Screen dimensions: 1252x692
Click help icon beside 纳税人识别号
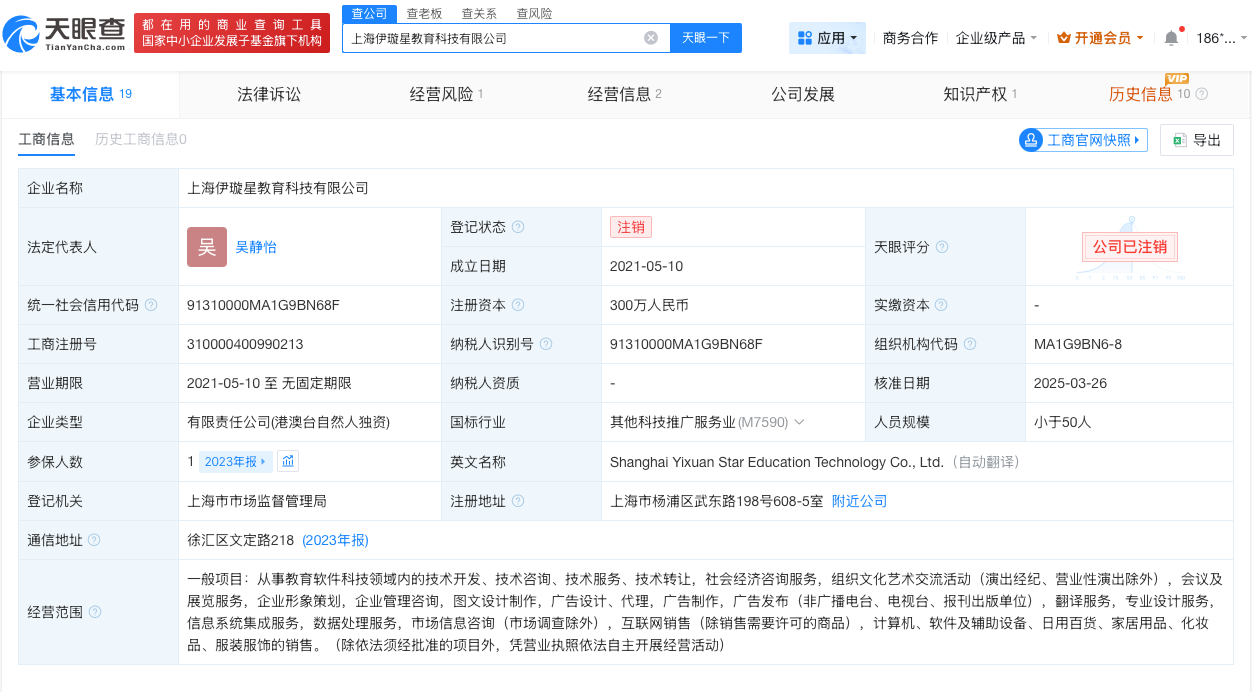click(x=545, y=344)
